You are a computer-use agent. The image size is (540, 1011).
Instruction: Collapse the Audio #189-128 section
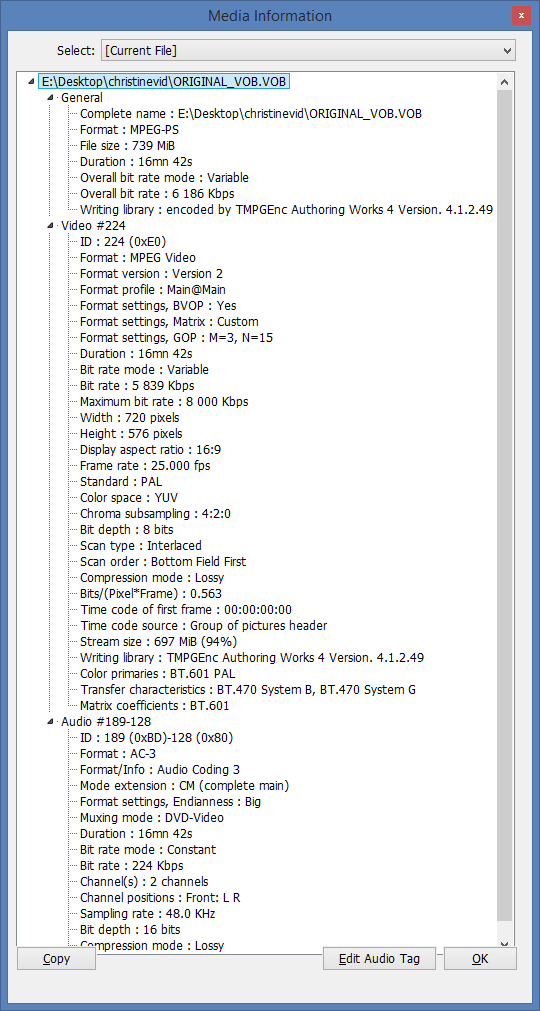(52, 722)
